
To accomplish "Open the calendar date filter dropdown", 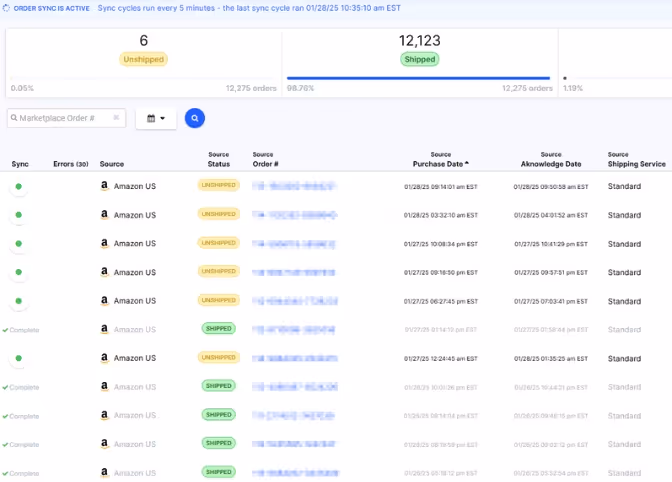I will click(156, 118).
